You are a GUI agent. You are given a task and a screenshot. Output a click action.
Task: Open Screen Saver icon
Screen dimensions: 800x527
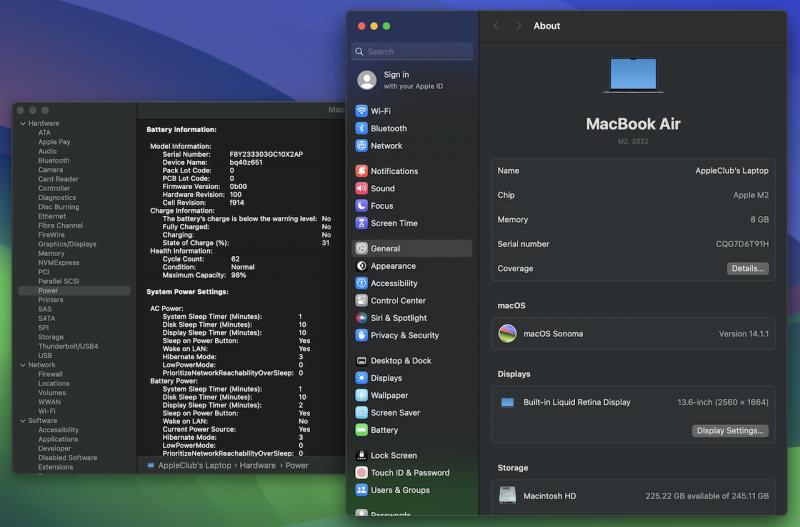[x=361, y=413]
